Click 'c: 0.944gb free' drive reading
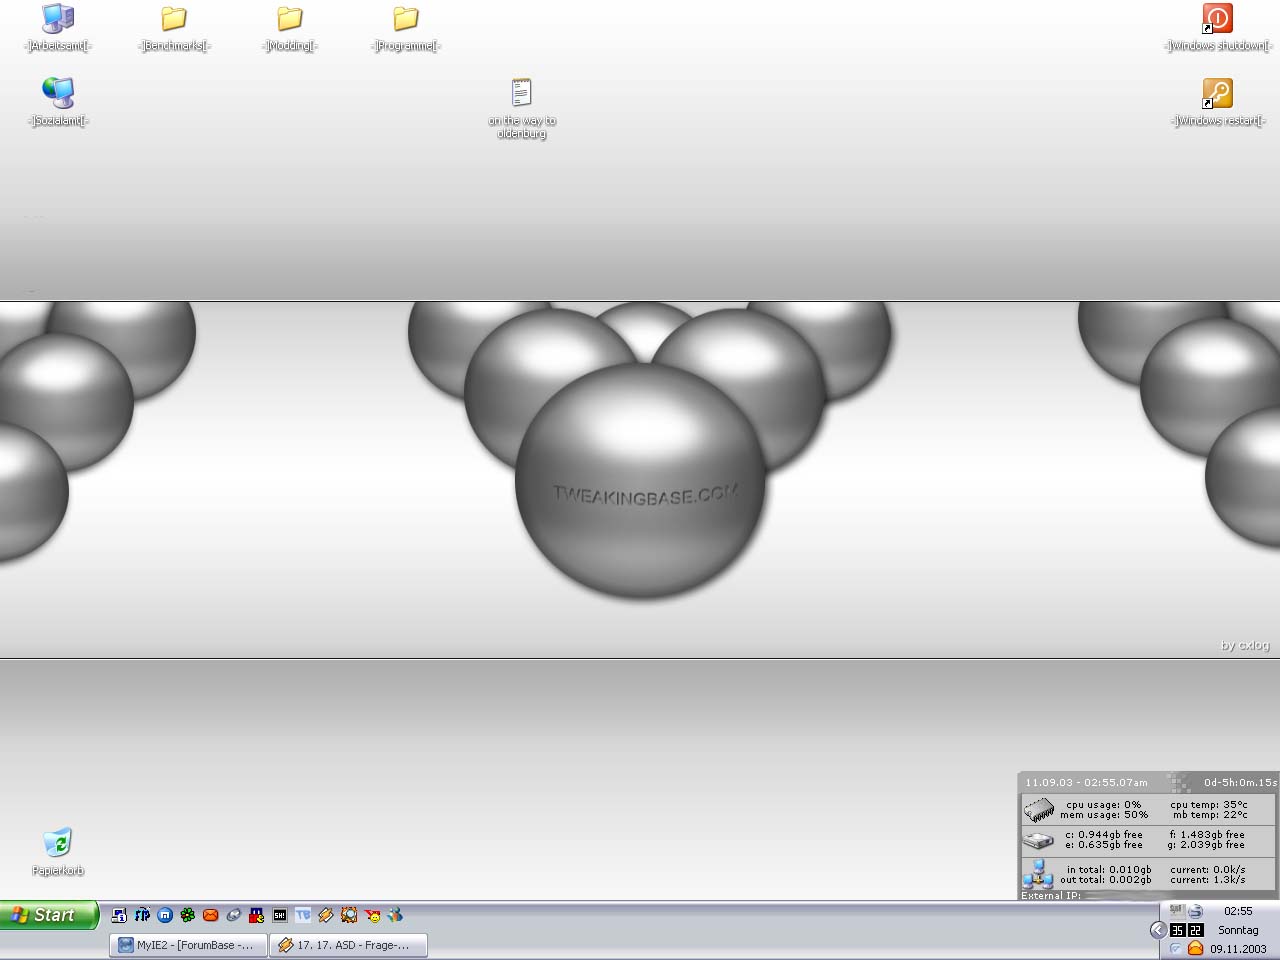The width and height of the screenshot is (1280, 960). (x=1104, y=834)
